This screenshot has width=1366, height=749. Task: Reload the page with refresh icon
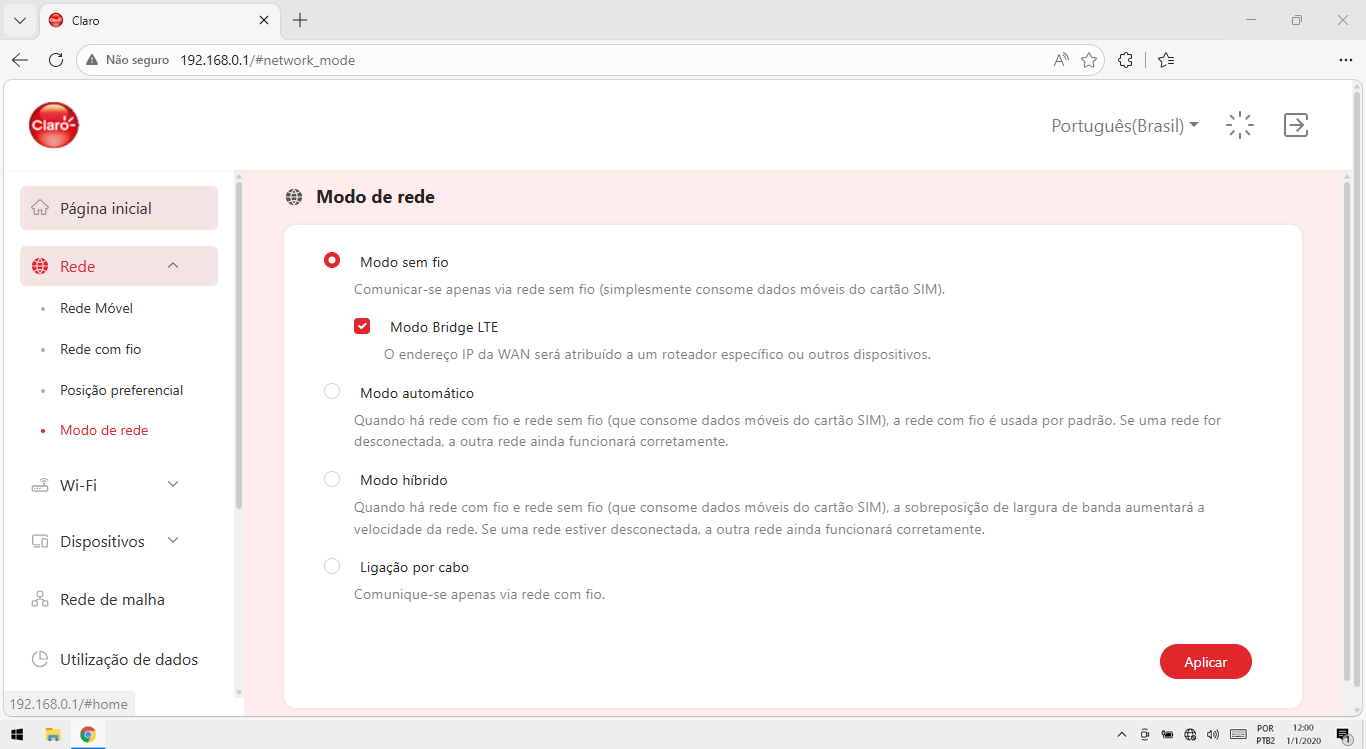coord(56,60)
